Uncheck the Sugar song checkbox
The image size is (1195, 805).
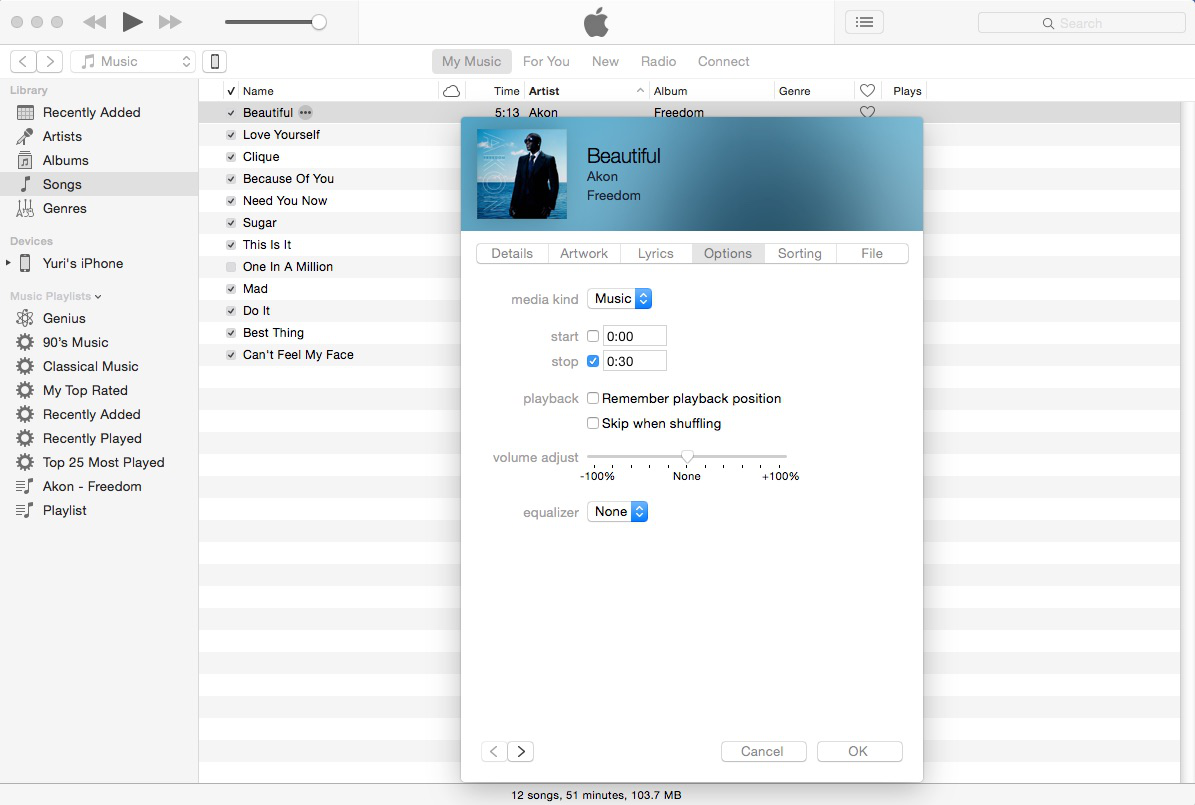click(x=230, y=223)
